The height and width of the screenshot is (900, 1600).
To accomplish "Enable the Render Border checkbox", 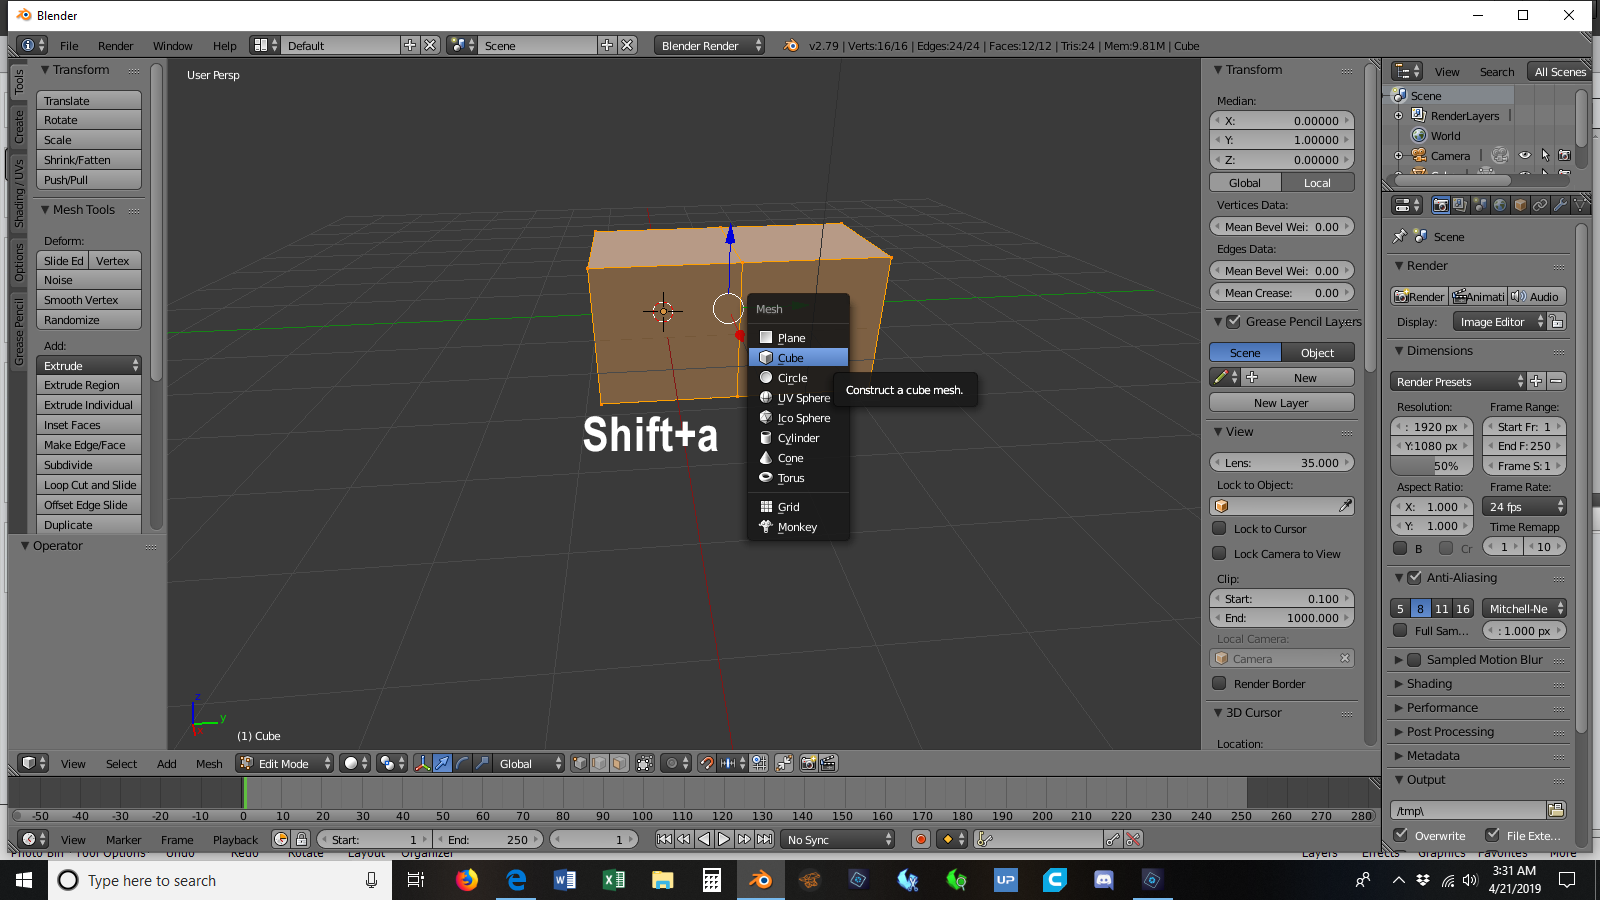I will (1219, 683).
